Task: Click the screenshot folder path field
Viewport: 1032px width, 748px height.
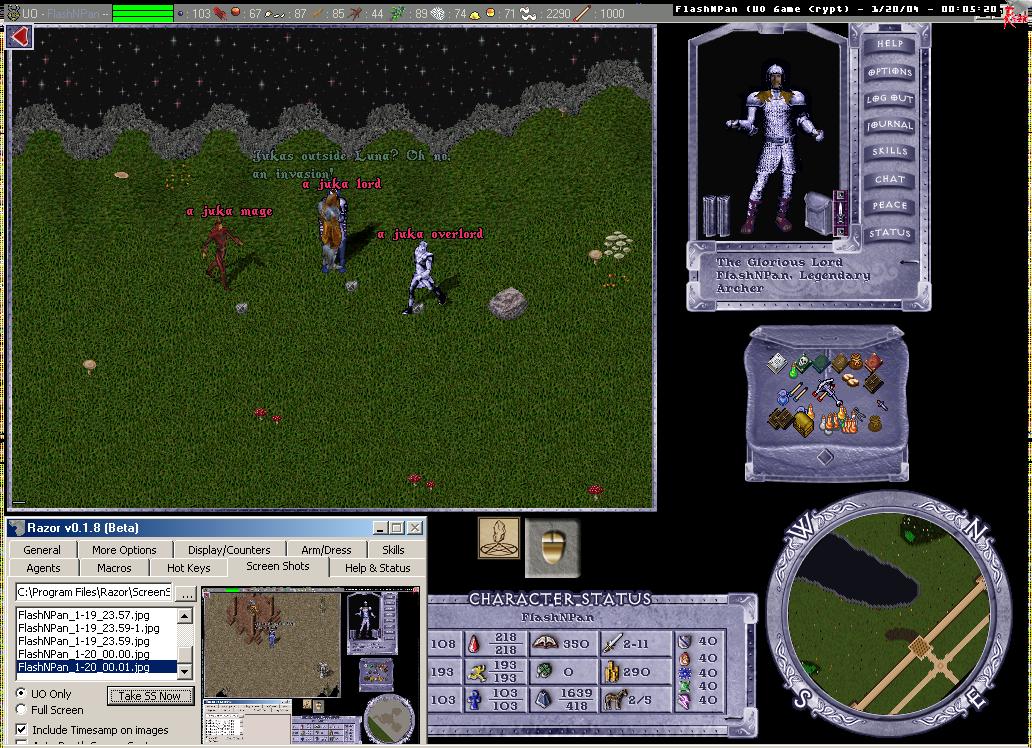Action: (94, 592)
